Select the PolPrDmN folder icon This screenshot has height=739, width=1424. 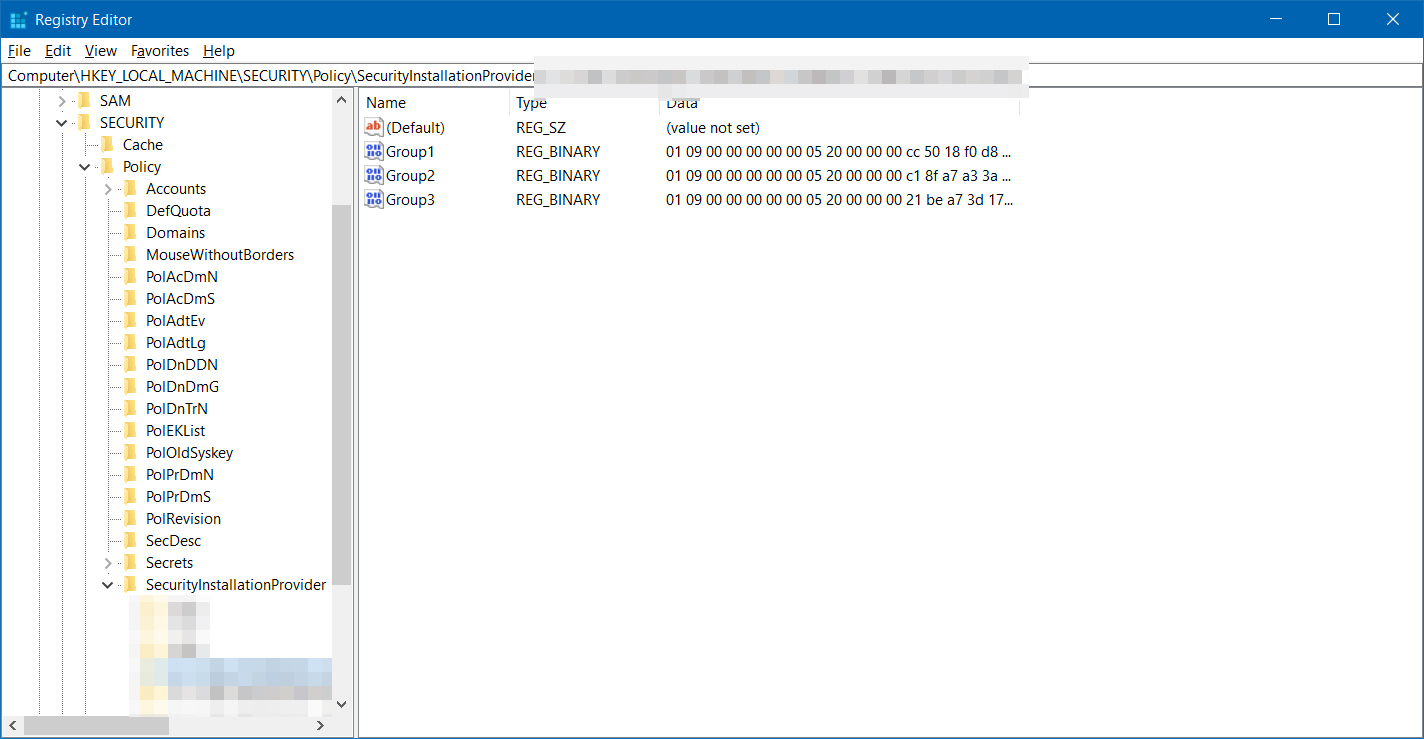[x=130, y=475]
